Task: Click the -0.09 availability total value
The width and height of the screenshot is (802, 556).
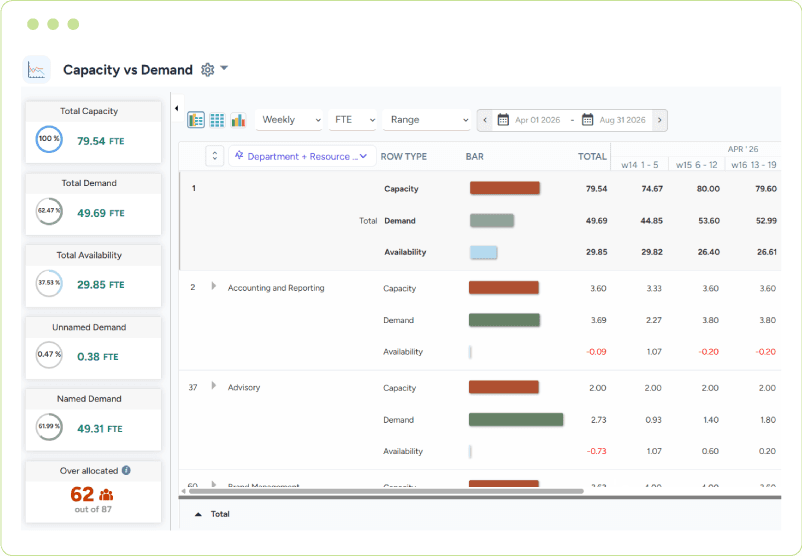Action: click(x=596, y=352)
